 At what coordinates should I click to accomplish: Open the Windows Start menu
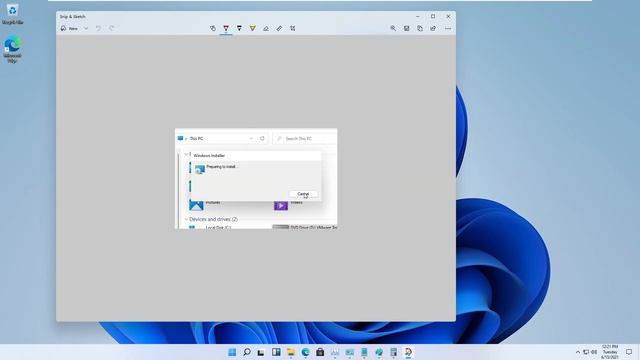232,352
